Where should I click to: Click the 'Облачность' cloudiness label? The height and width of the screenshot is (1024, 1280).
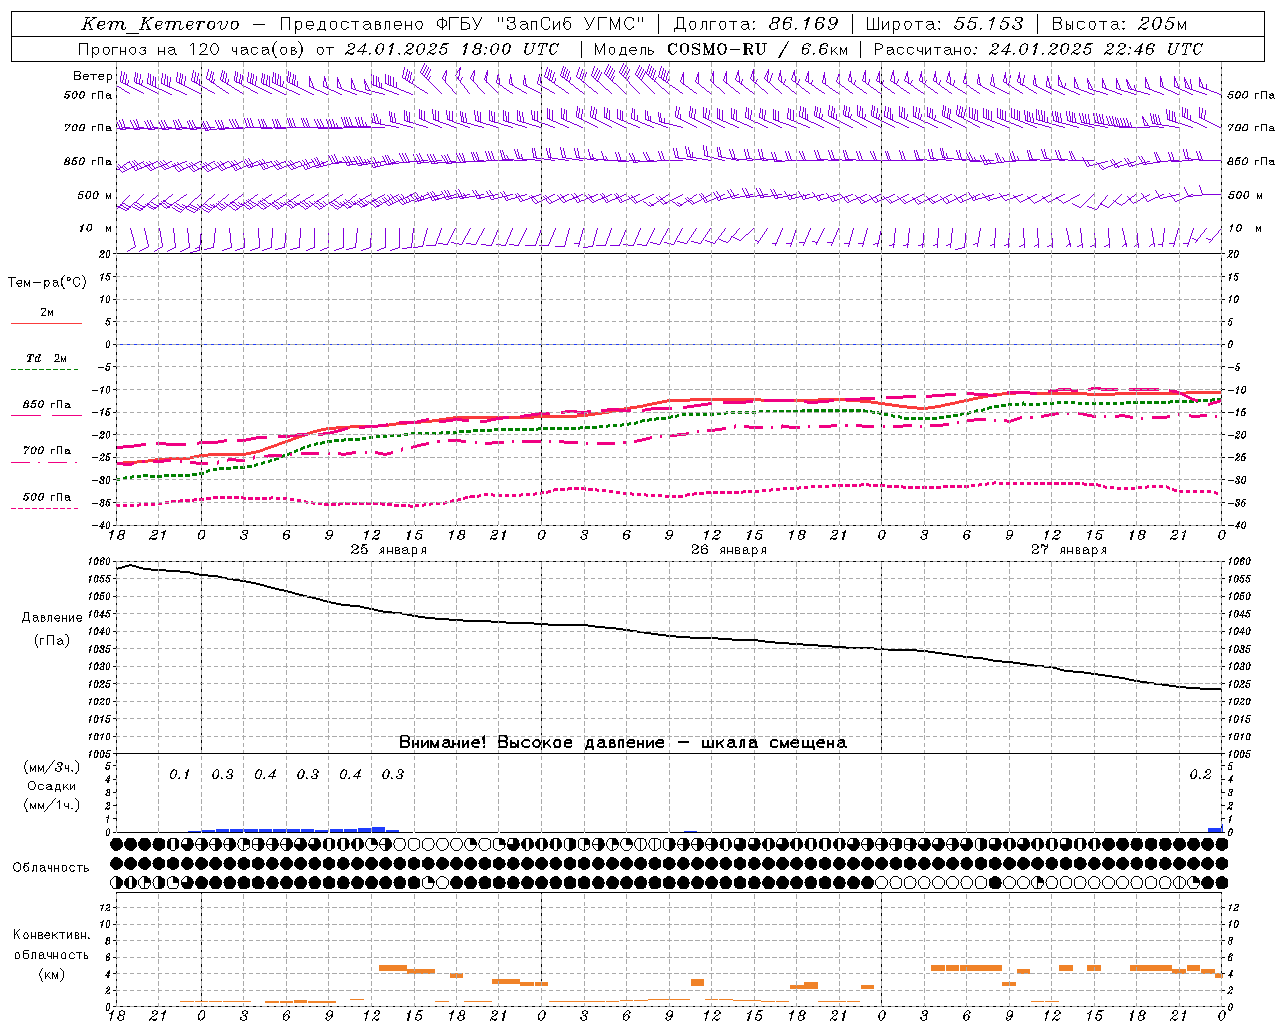click(51, 868)
